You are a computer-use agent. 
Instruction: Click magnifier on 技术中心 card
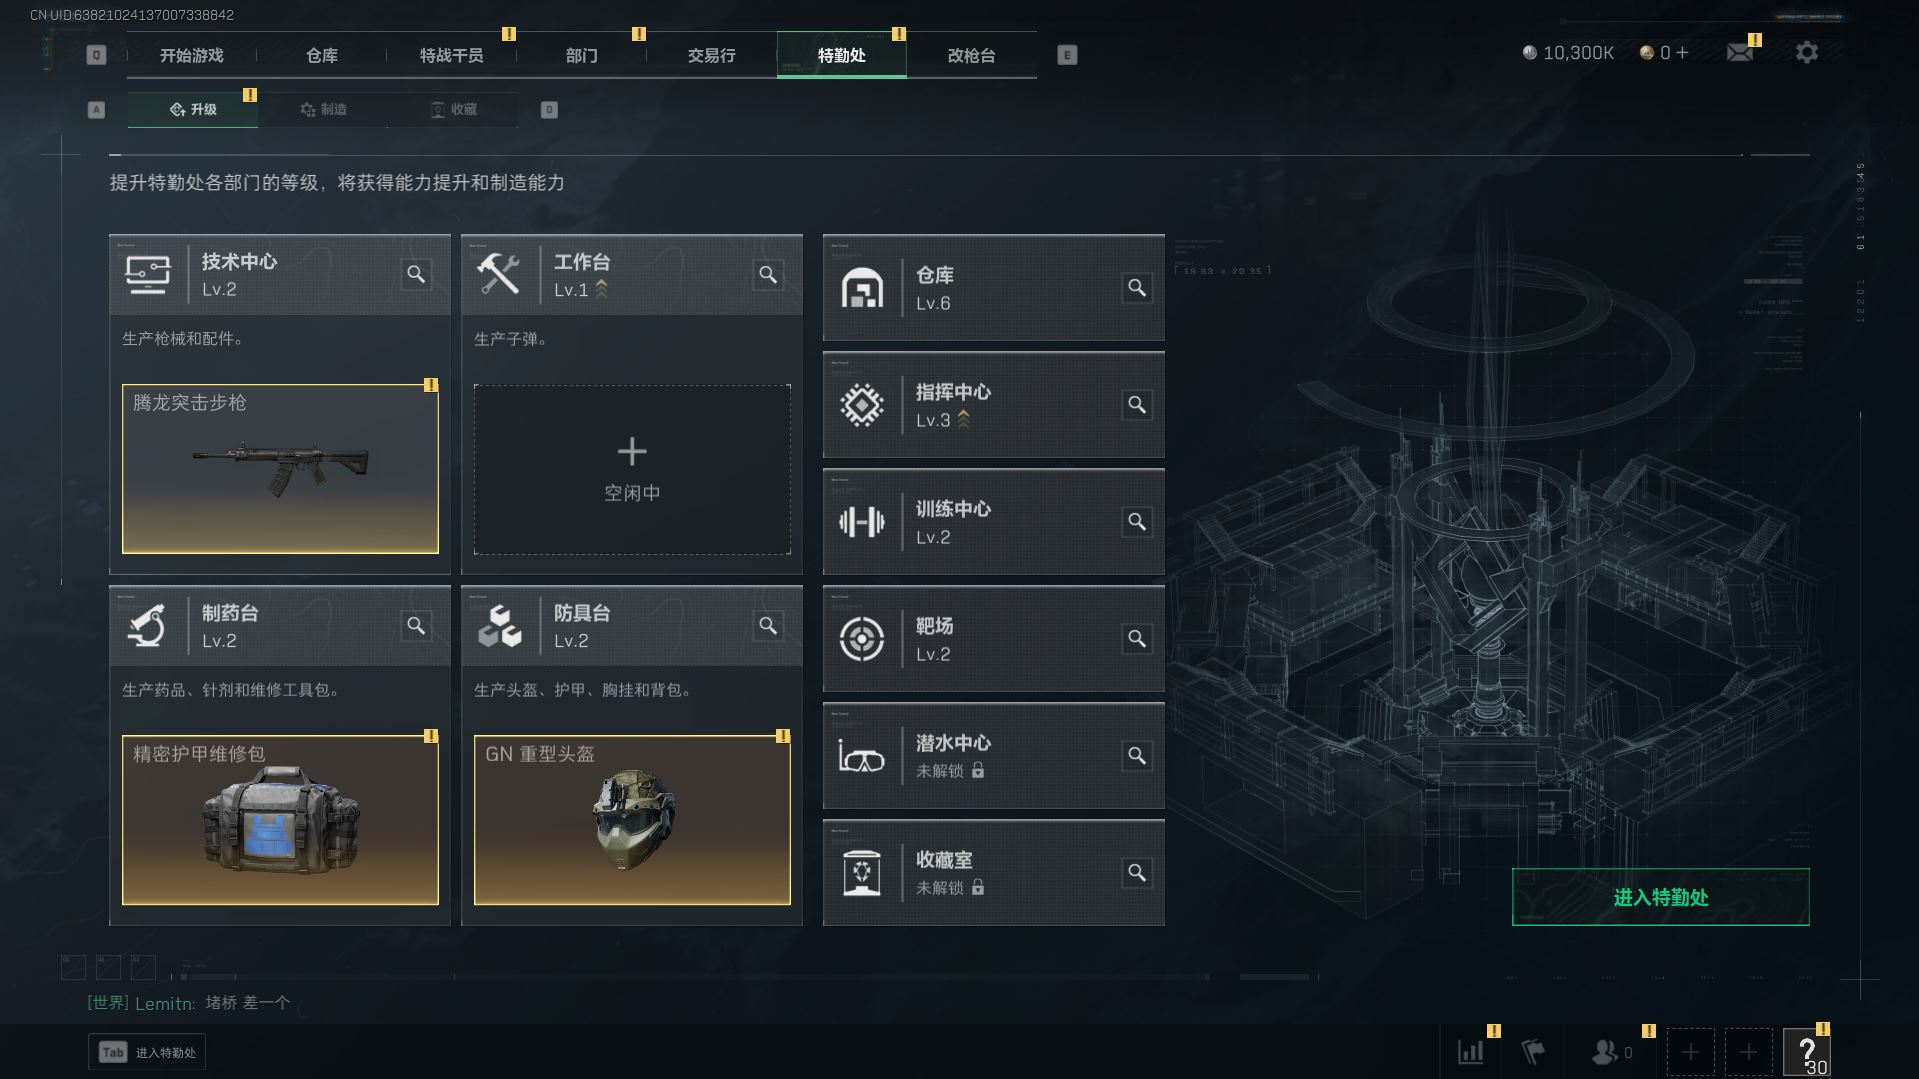point(416,274)
